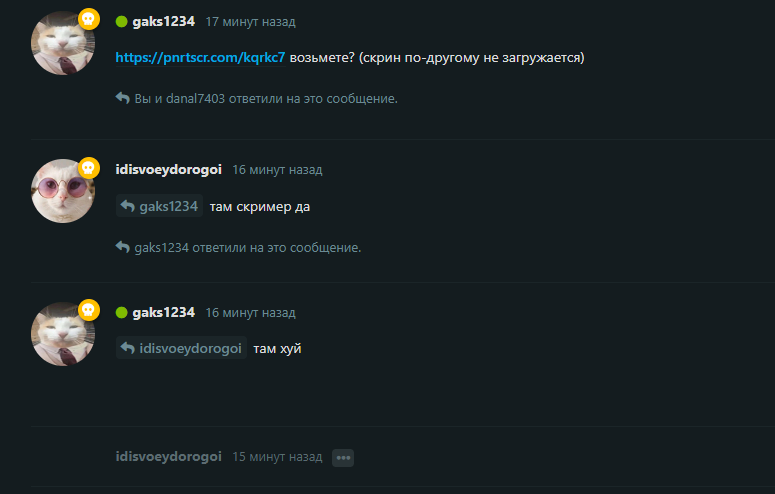Open the pnrtscr.com/kqrkc7 link
Image resolution: width=775 pixels, height=494 pixels.
point(200,57)
